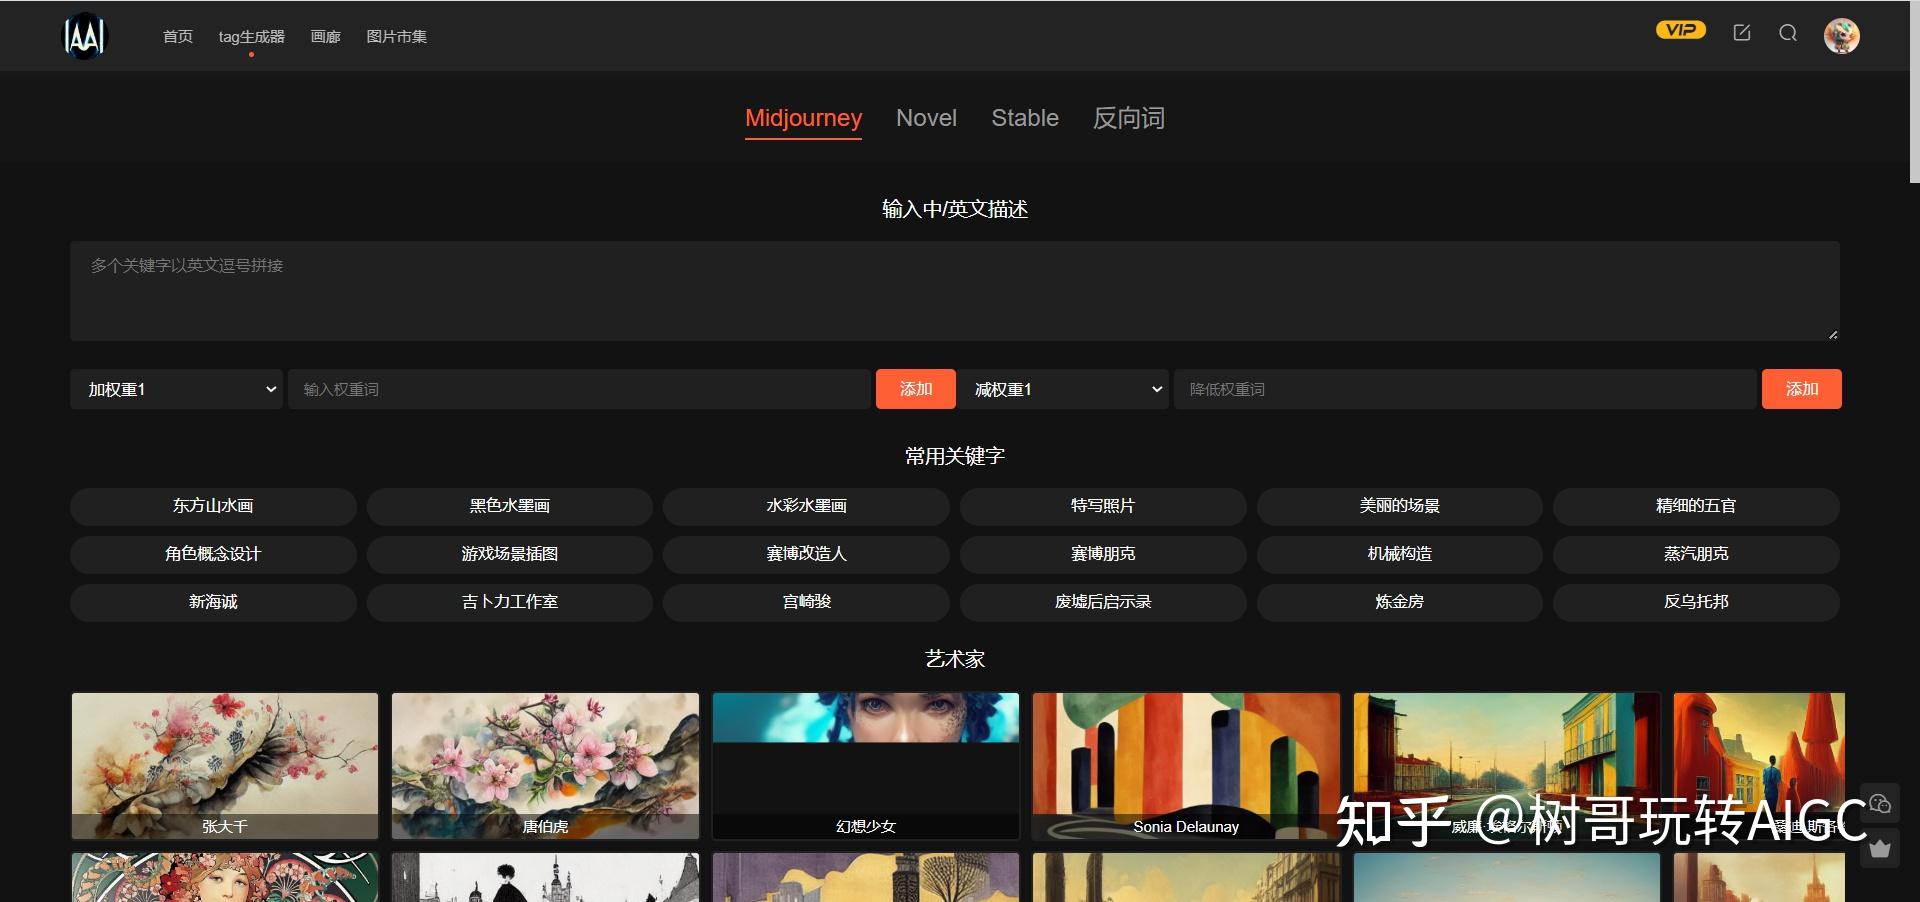Choose the 张大千 artist thumbnail
Viewport: 1920px width, 902px height.
[x=225, y=766]
